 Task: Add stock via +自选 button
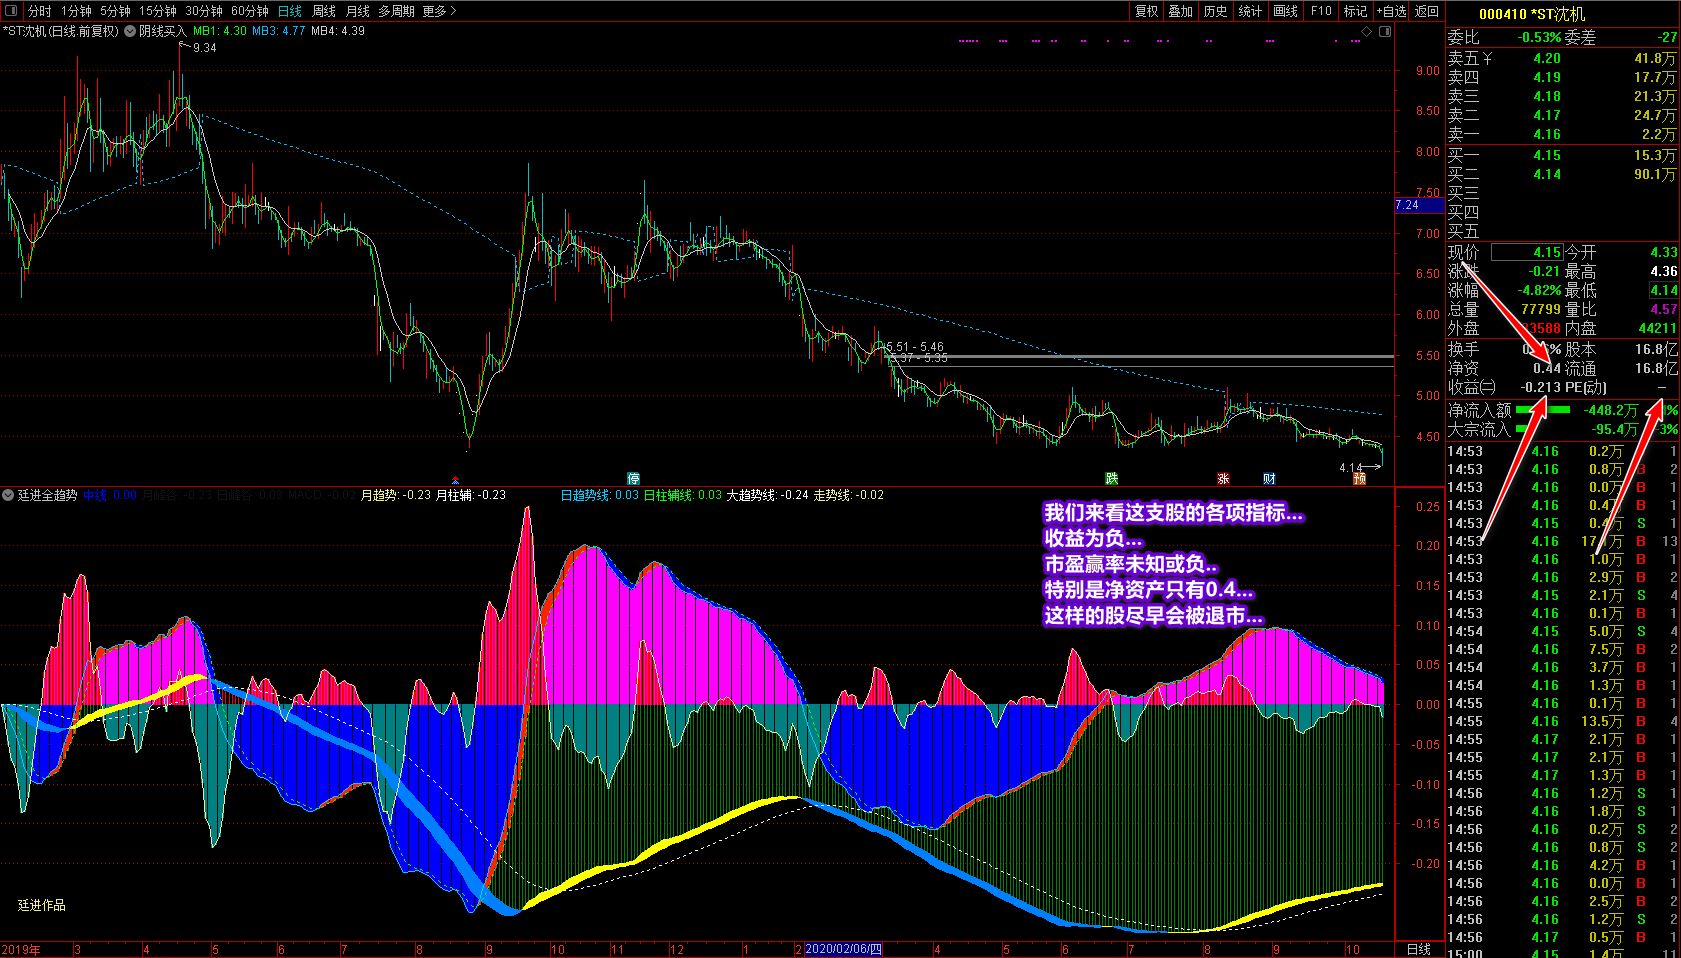coord(1391,11)
